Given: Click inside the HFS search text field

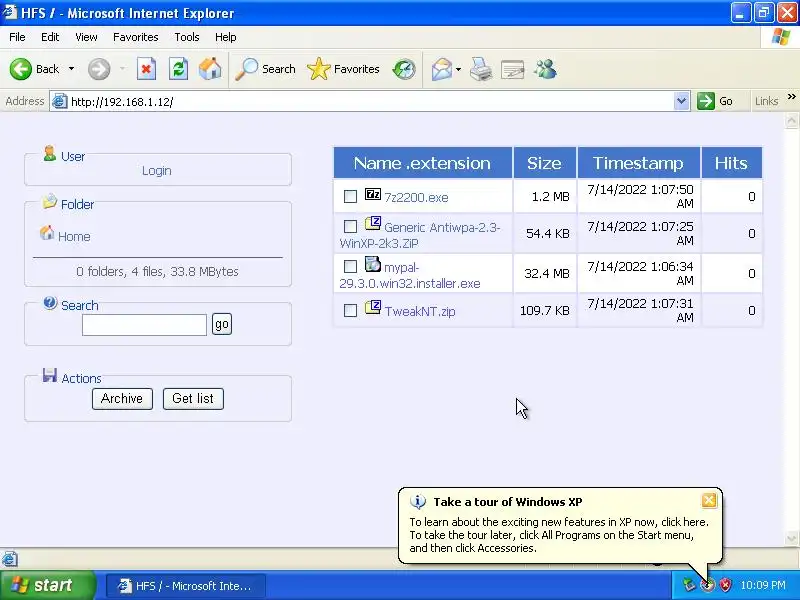Looking at the screenshot, I should 144,325.
